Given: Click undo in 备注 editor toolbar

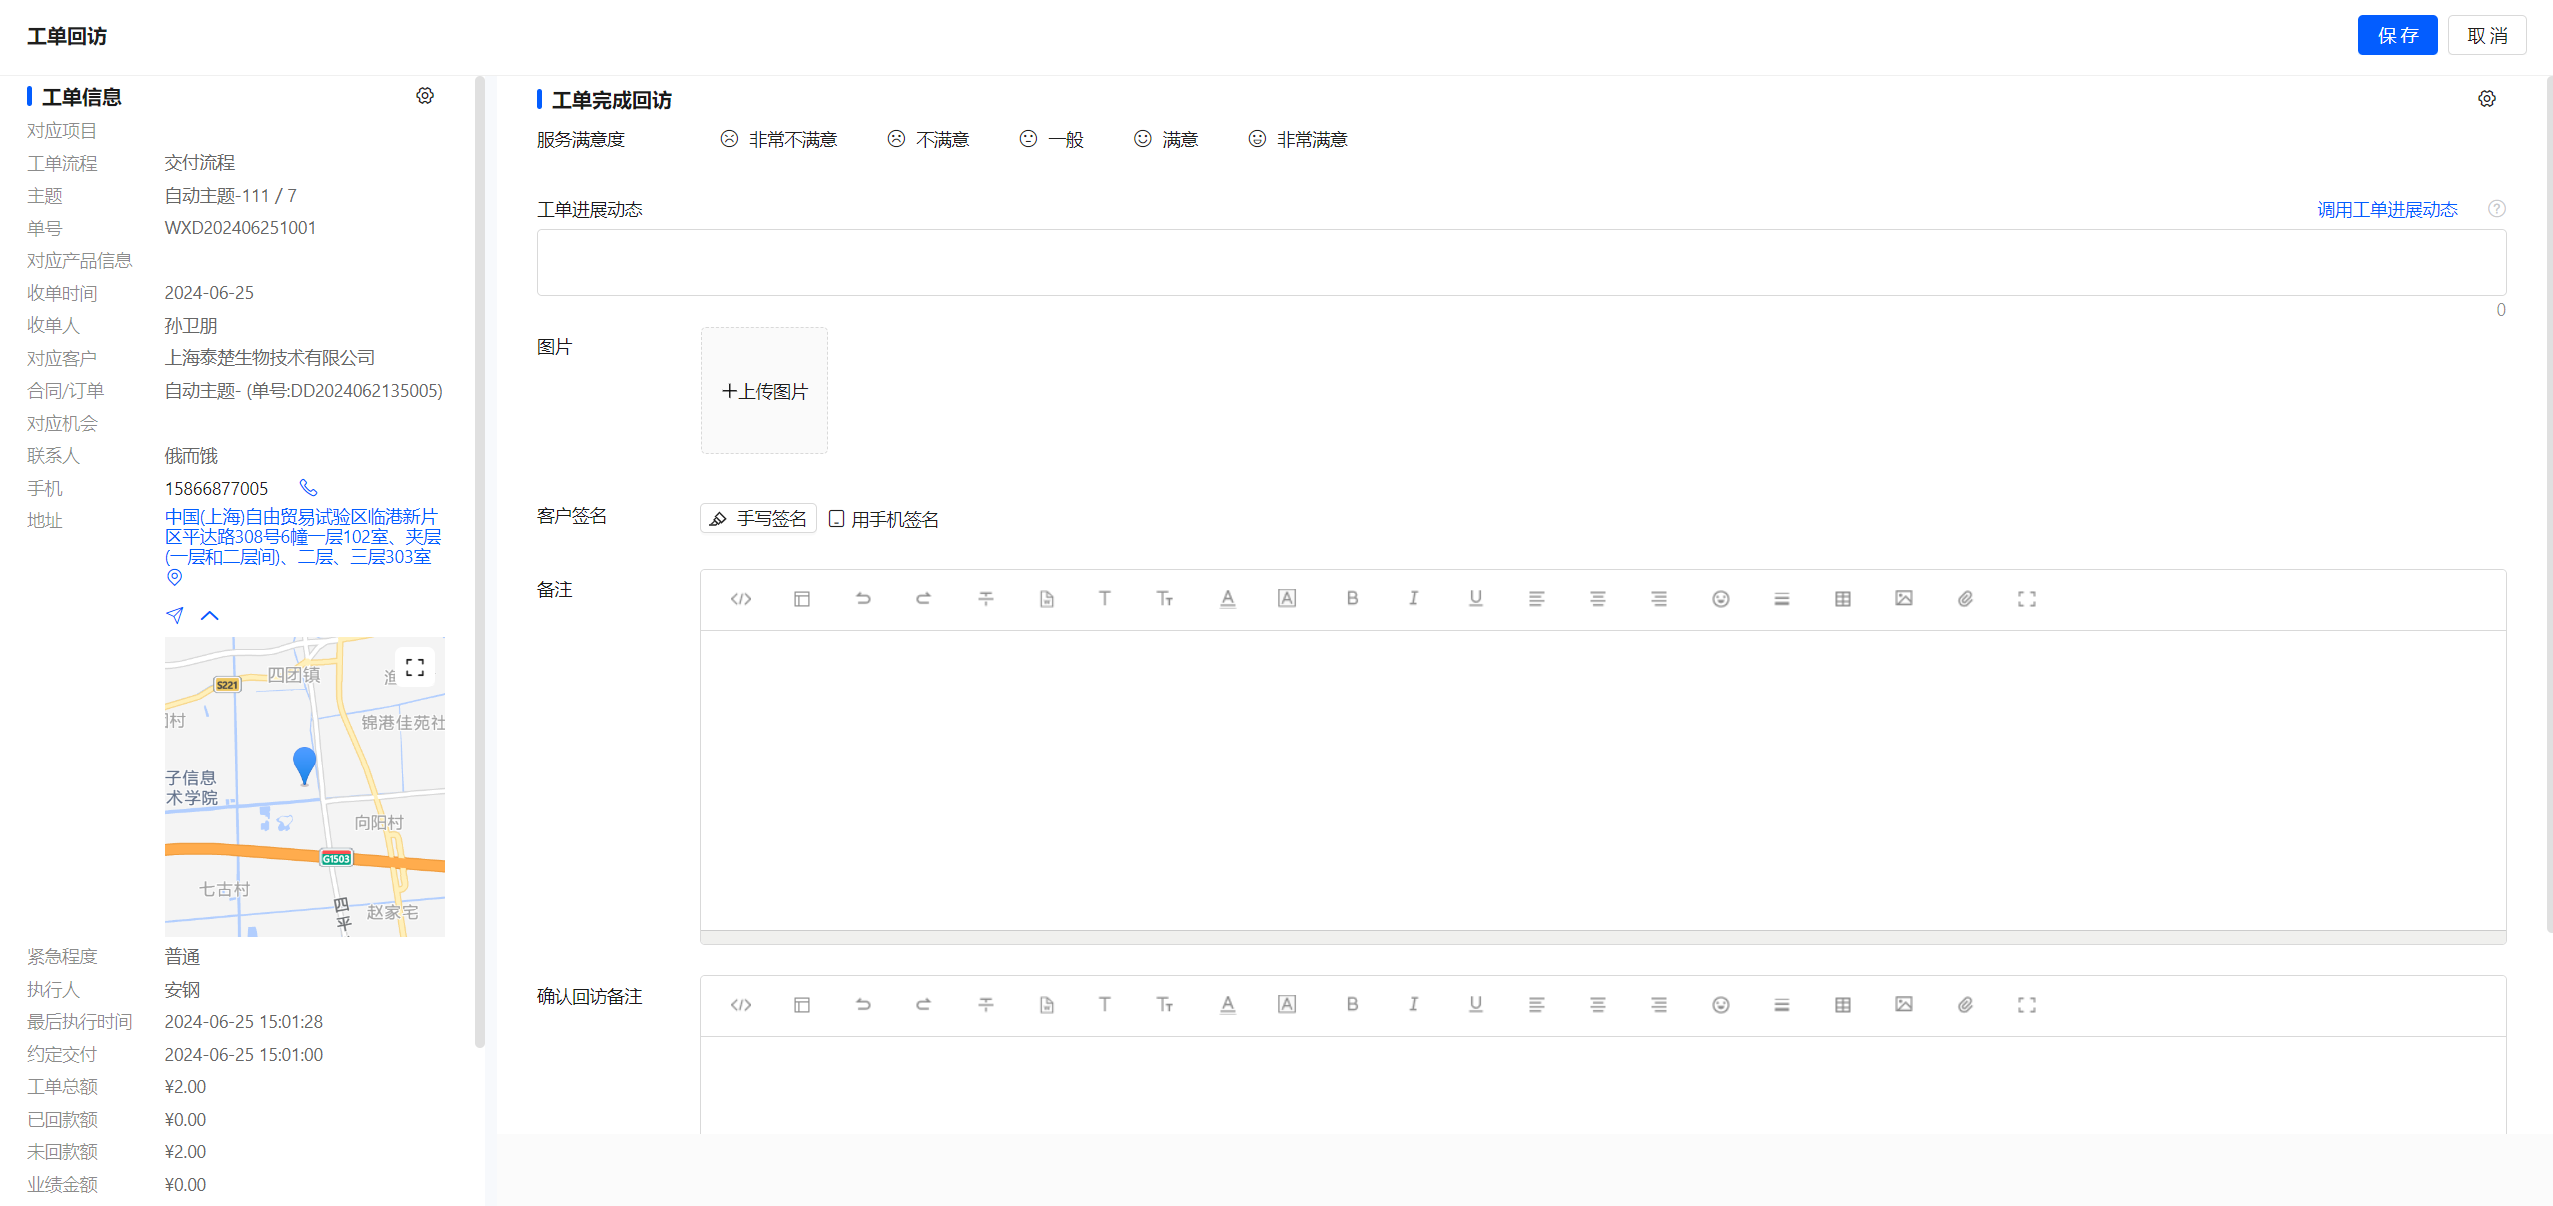Looking at the screenshot, I should [x=863, y=599].
